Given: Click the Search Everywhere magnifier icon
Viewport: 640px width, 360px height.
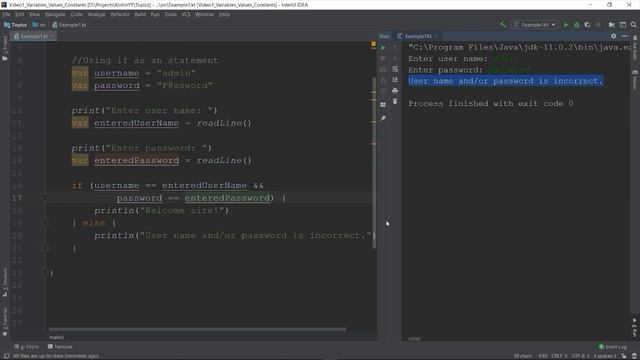Looking at the screenshot, I should click(633, 25).
